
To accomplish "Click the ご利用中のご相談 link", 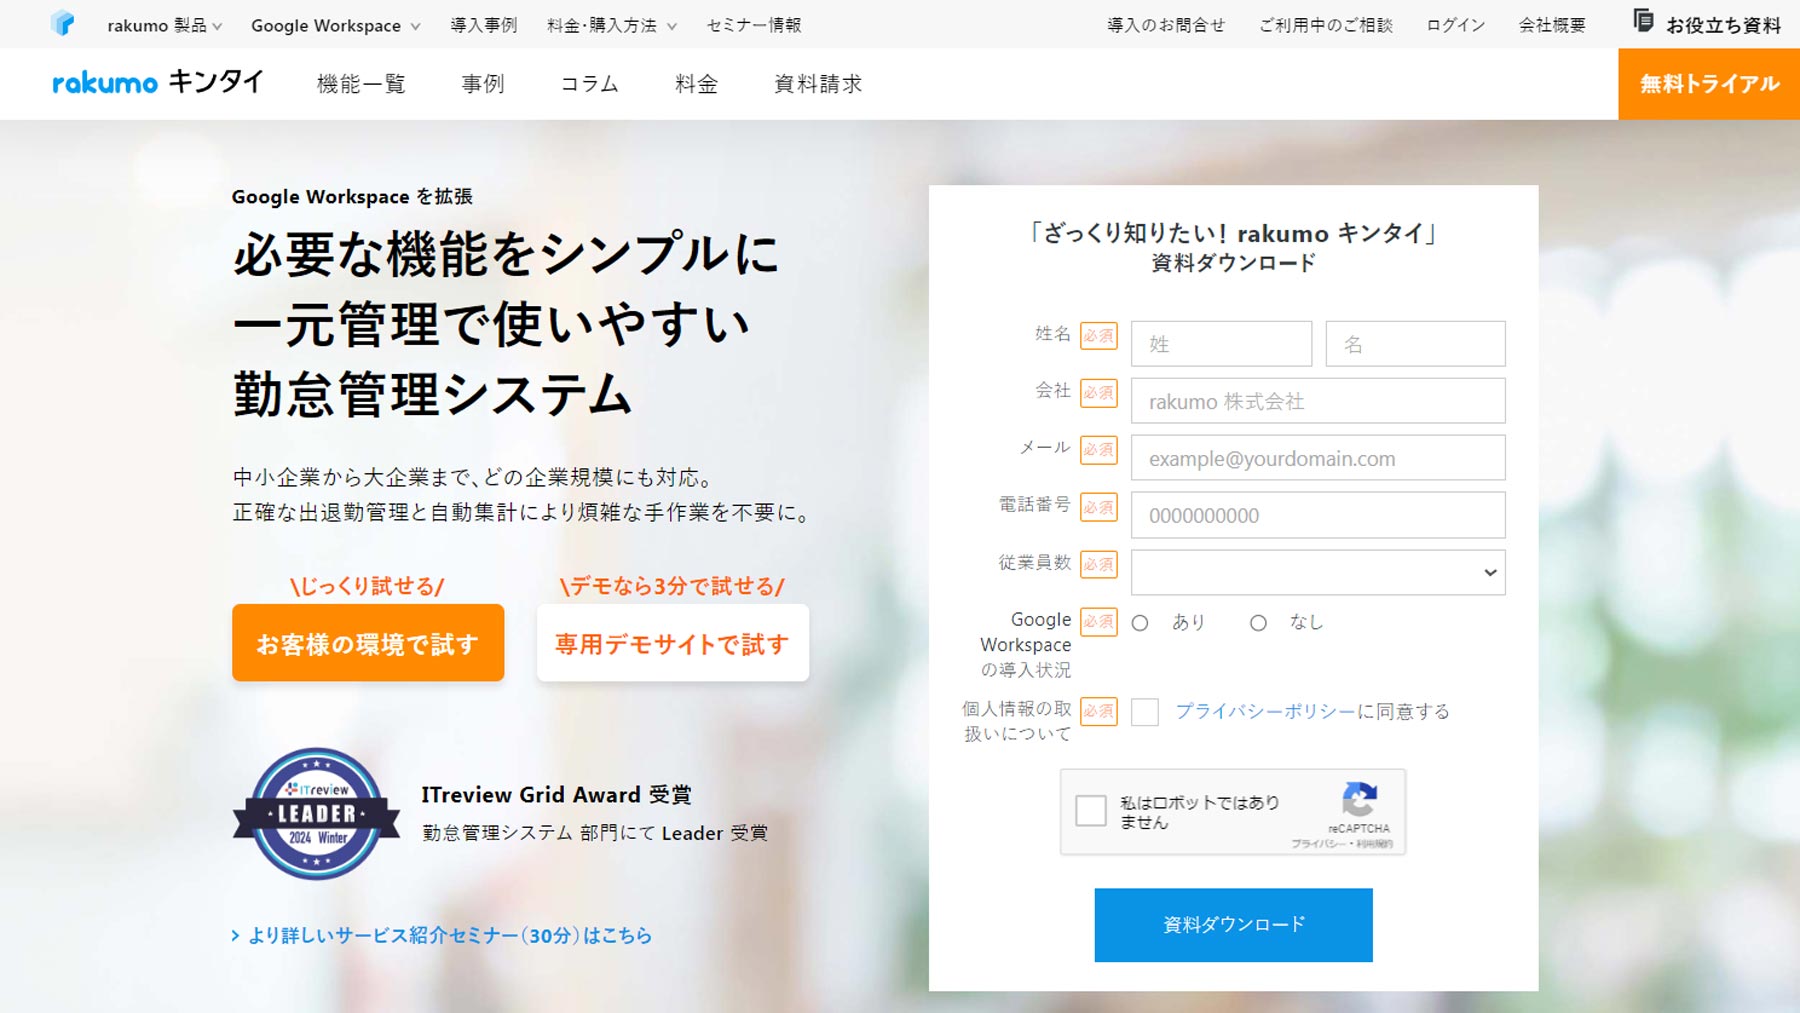I will [1326, 25].
